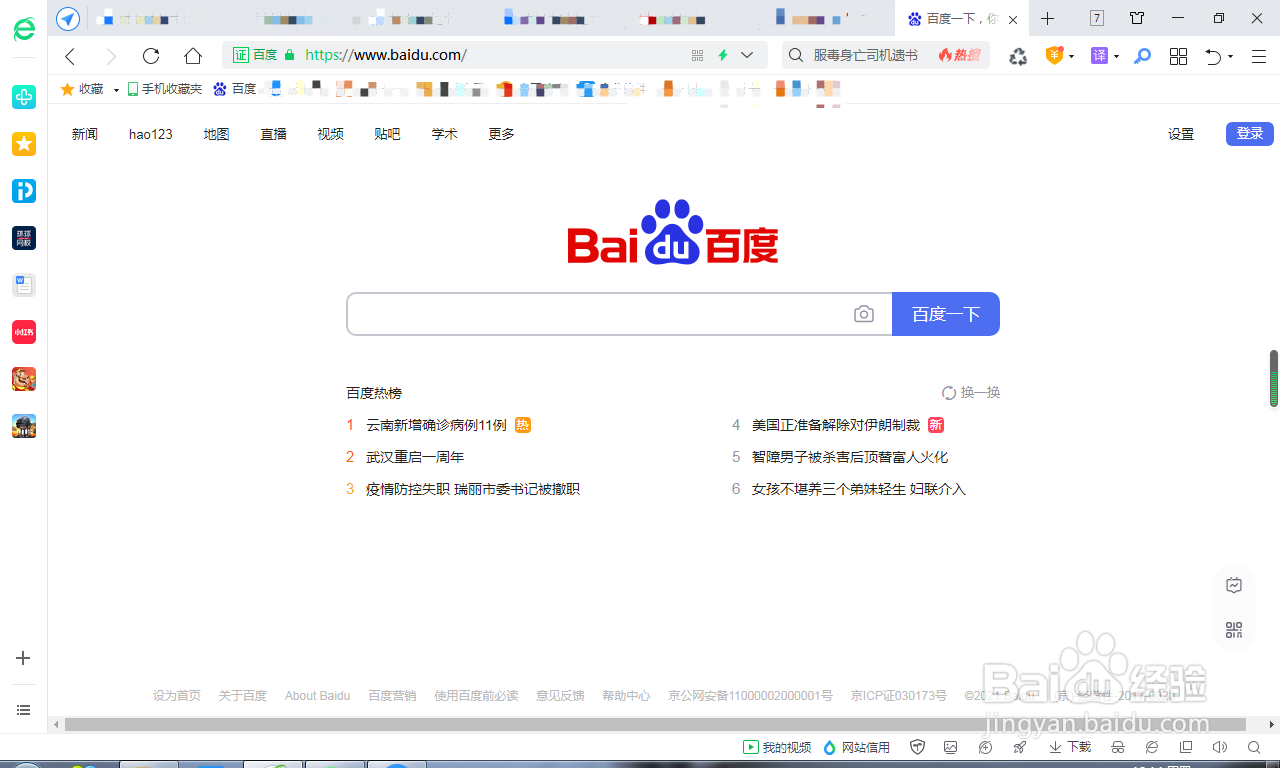Click the rocket accelerator status icon
1280x768 pixels.
pos(1020,747)
